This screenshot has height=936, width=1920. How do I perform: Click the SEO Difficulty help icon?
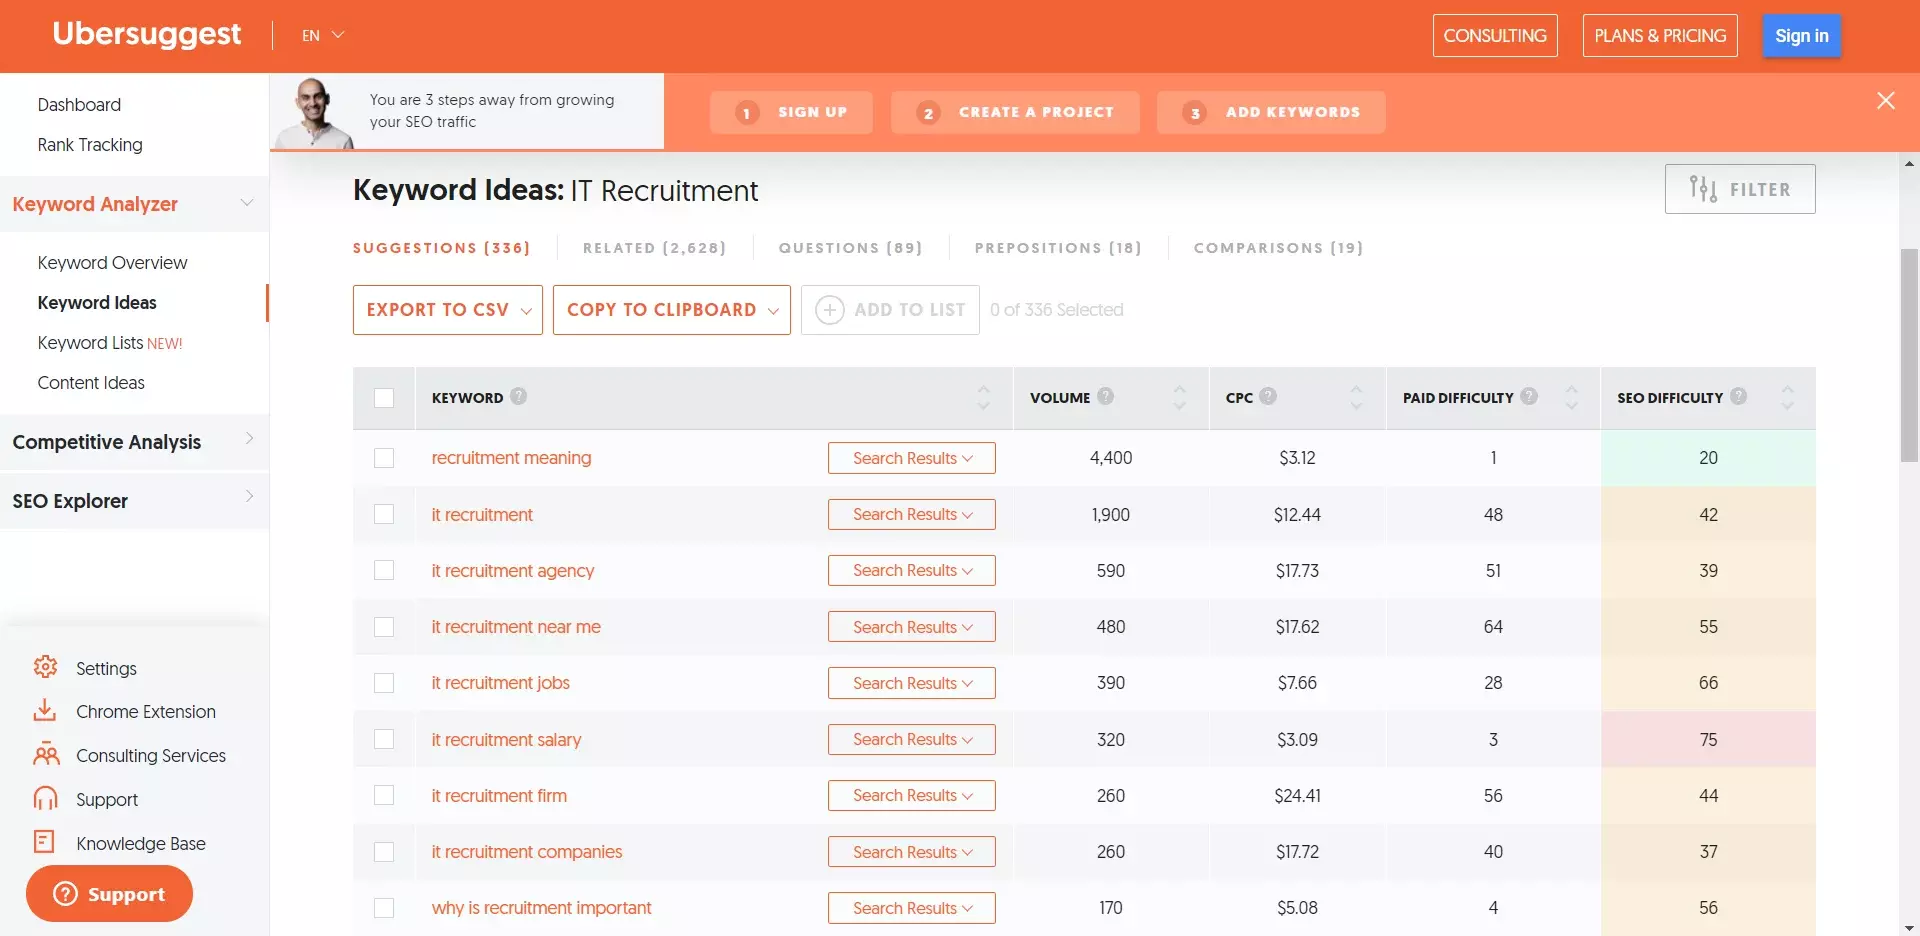coord(1739,396)
